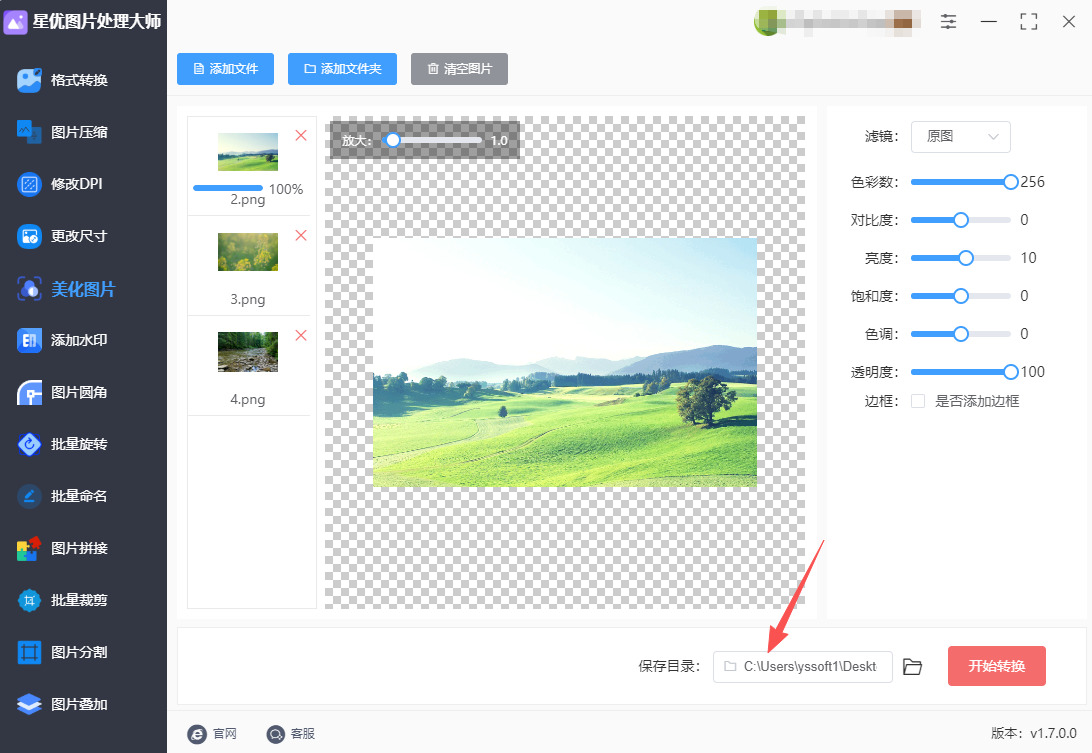Screen dimensions: 1092x753
Task: Remove 3.png with its red X
Action: click(301, 235)
